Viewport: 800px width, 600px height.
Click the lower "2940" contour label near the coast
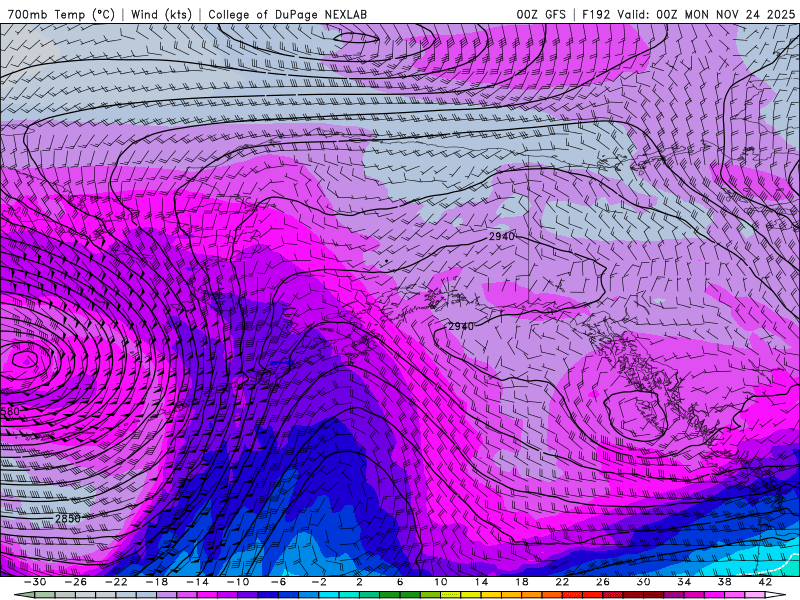(x=461, y=326)
